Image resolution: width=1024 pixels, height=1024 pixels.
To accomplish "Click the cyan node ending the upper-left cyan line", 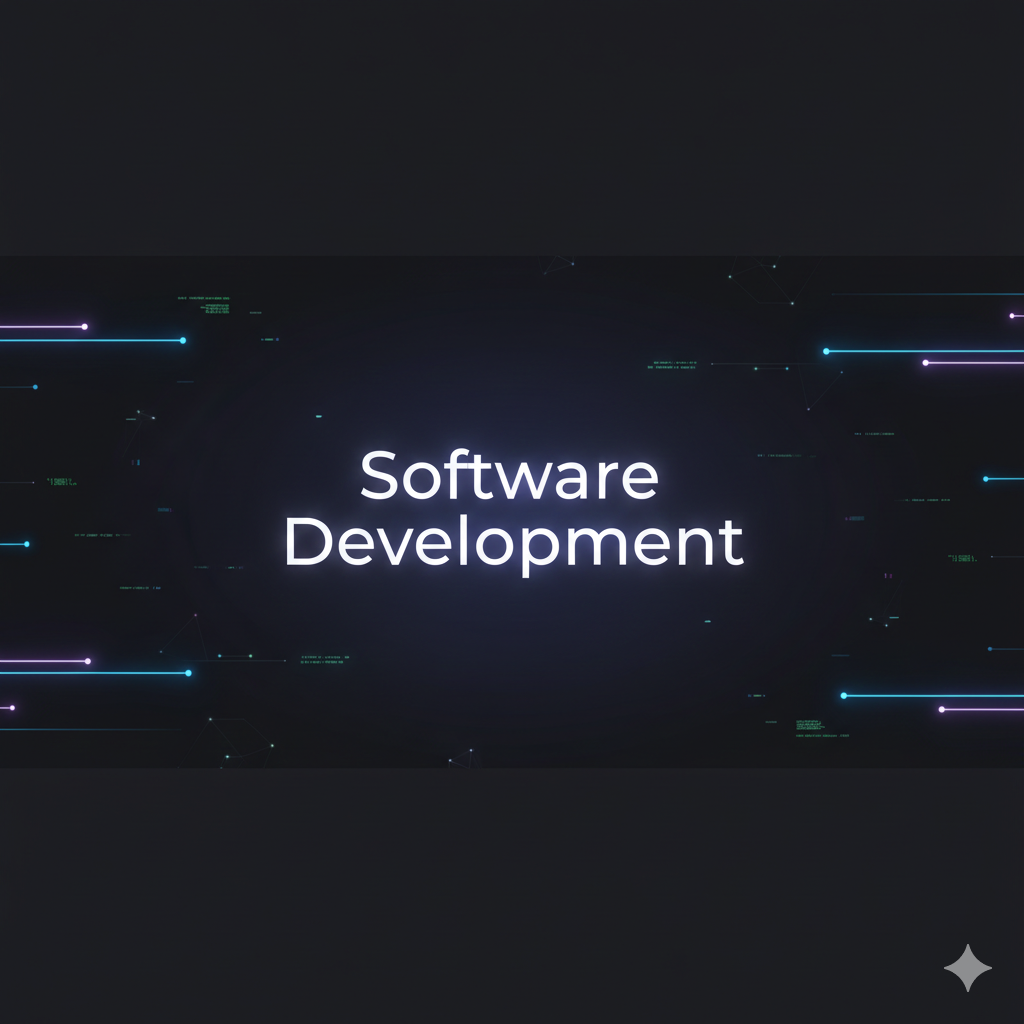I will coord(183,340).
